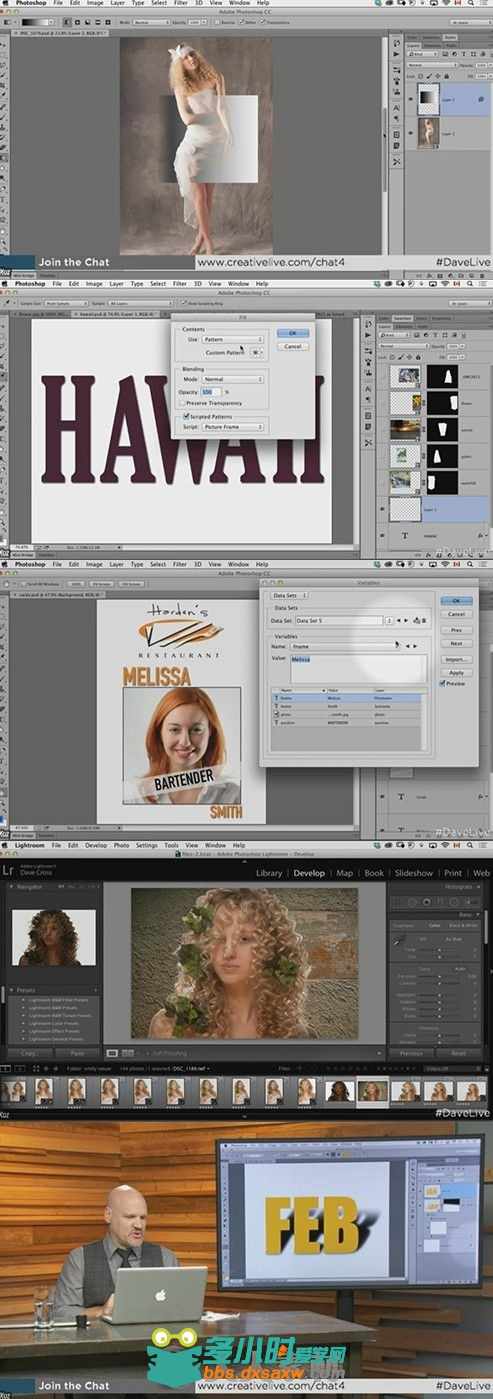493x1399 pixels.
Task: Select the Brown.jpg document tab
Action: [x=42, y=314]
